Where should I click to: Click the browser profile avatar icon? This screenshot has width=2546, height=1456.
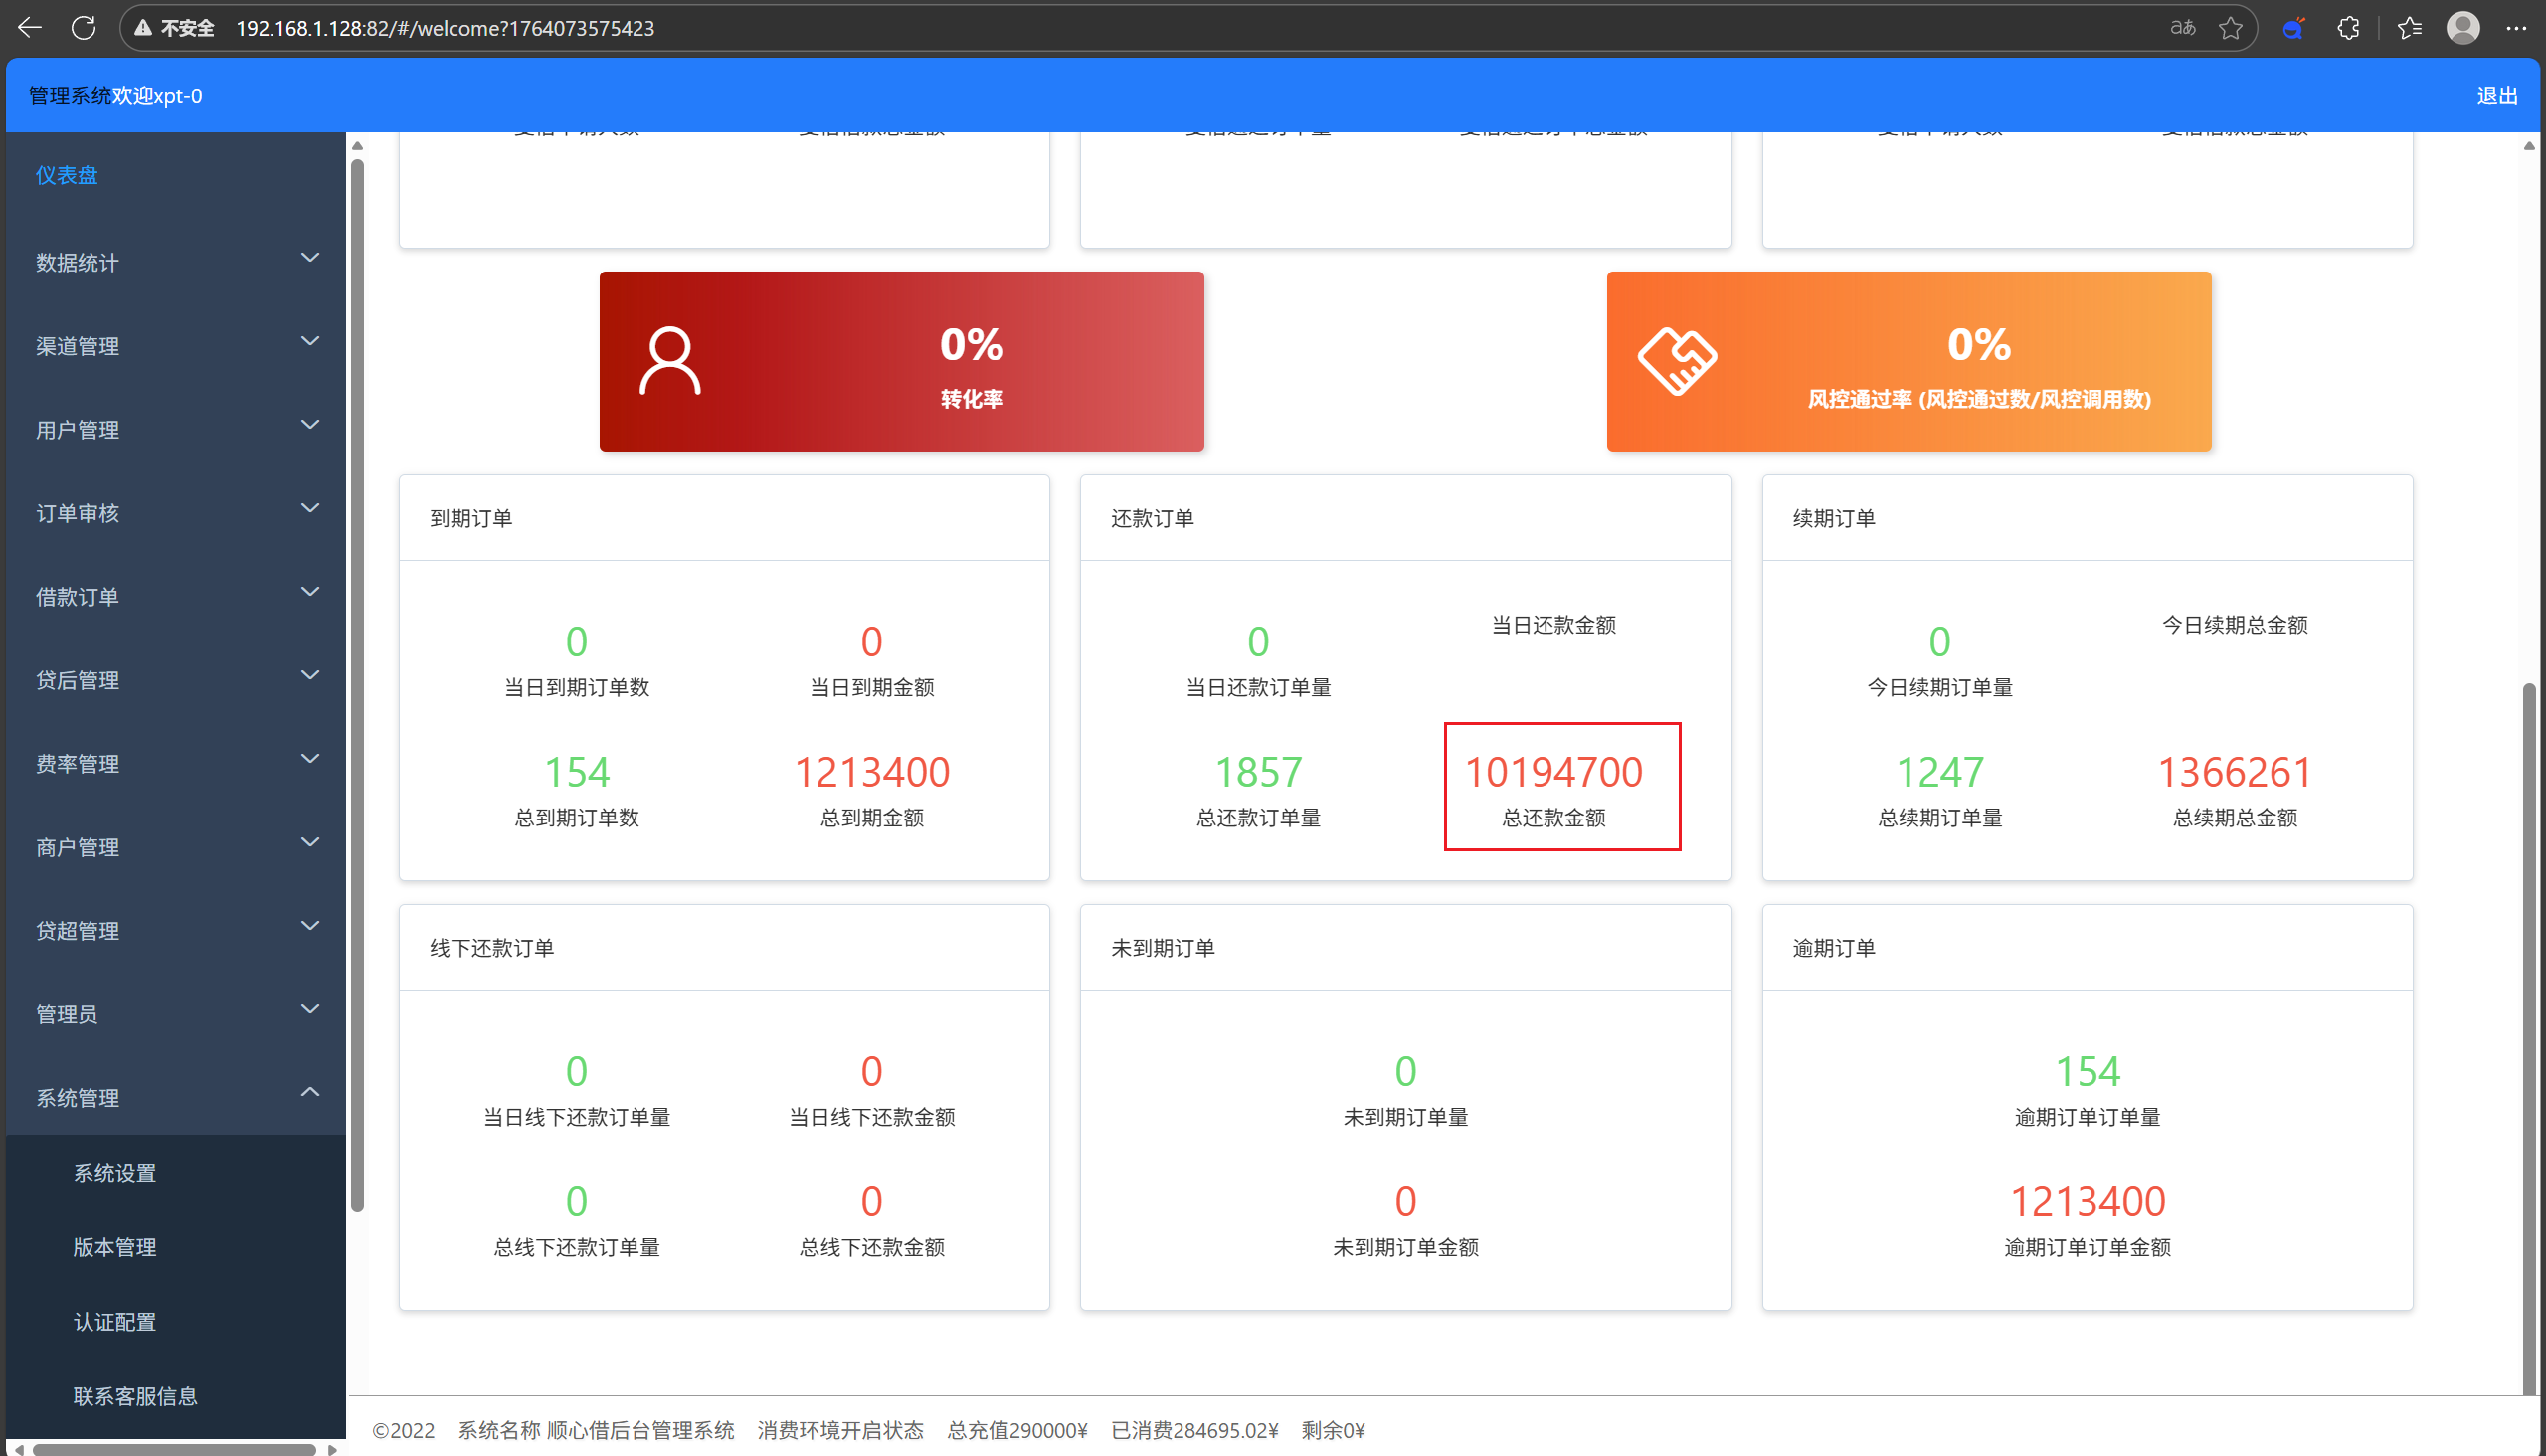(x=2463, y=28)
